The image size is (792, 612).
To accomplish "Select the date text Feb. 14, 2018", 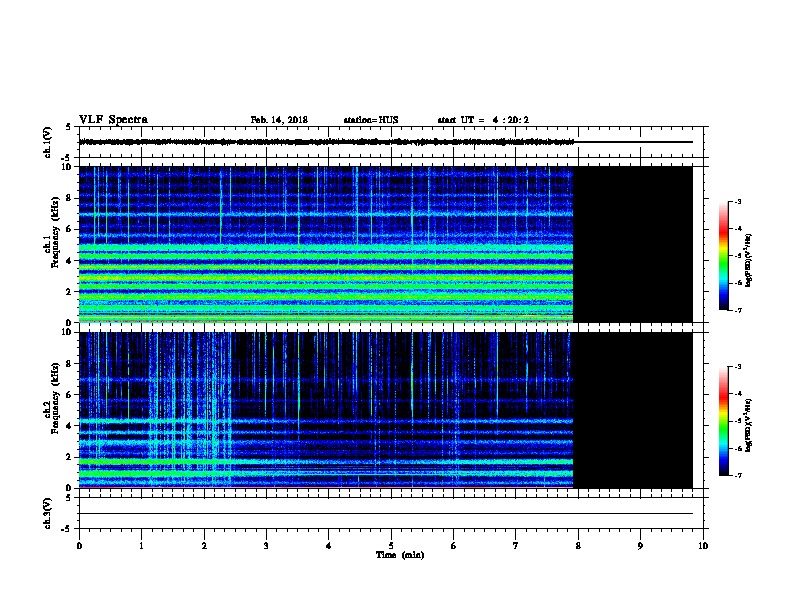I will (x=279, y=120).
